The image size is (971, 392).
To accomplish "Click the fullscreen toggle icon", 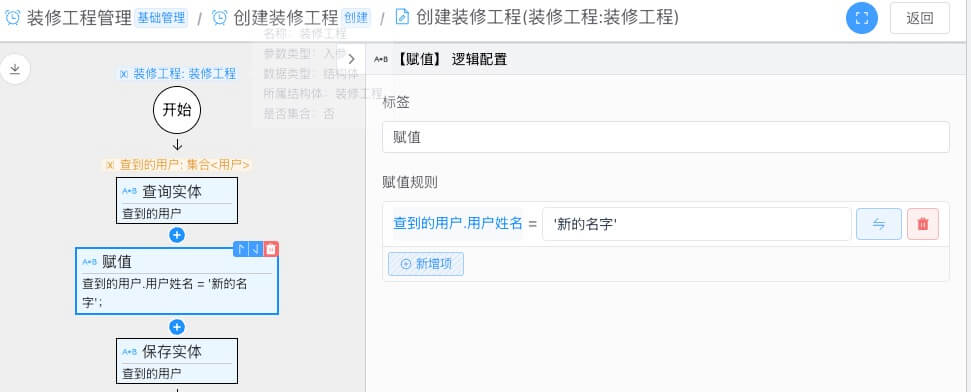I will coord(862,18).
